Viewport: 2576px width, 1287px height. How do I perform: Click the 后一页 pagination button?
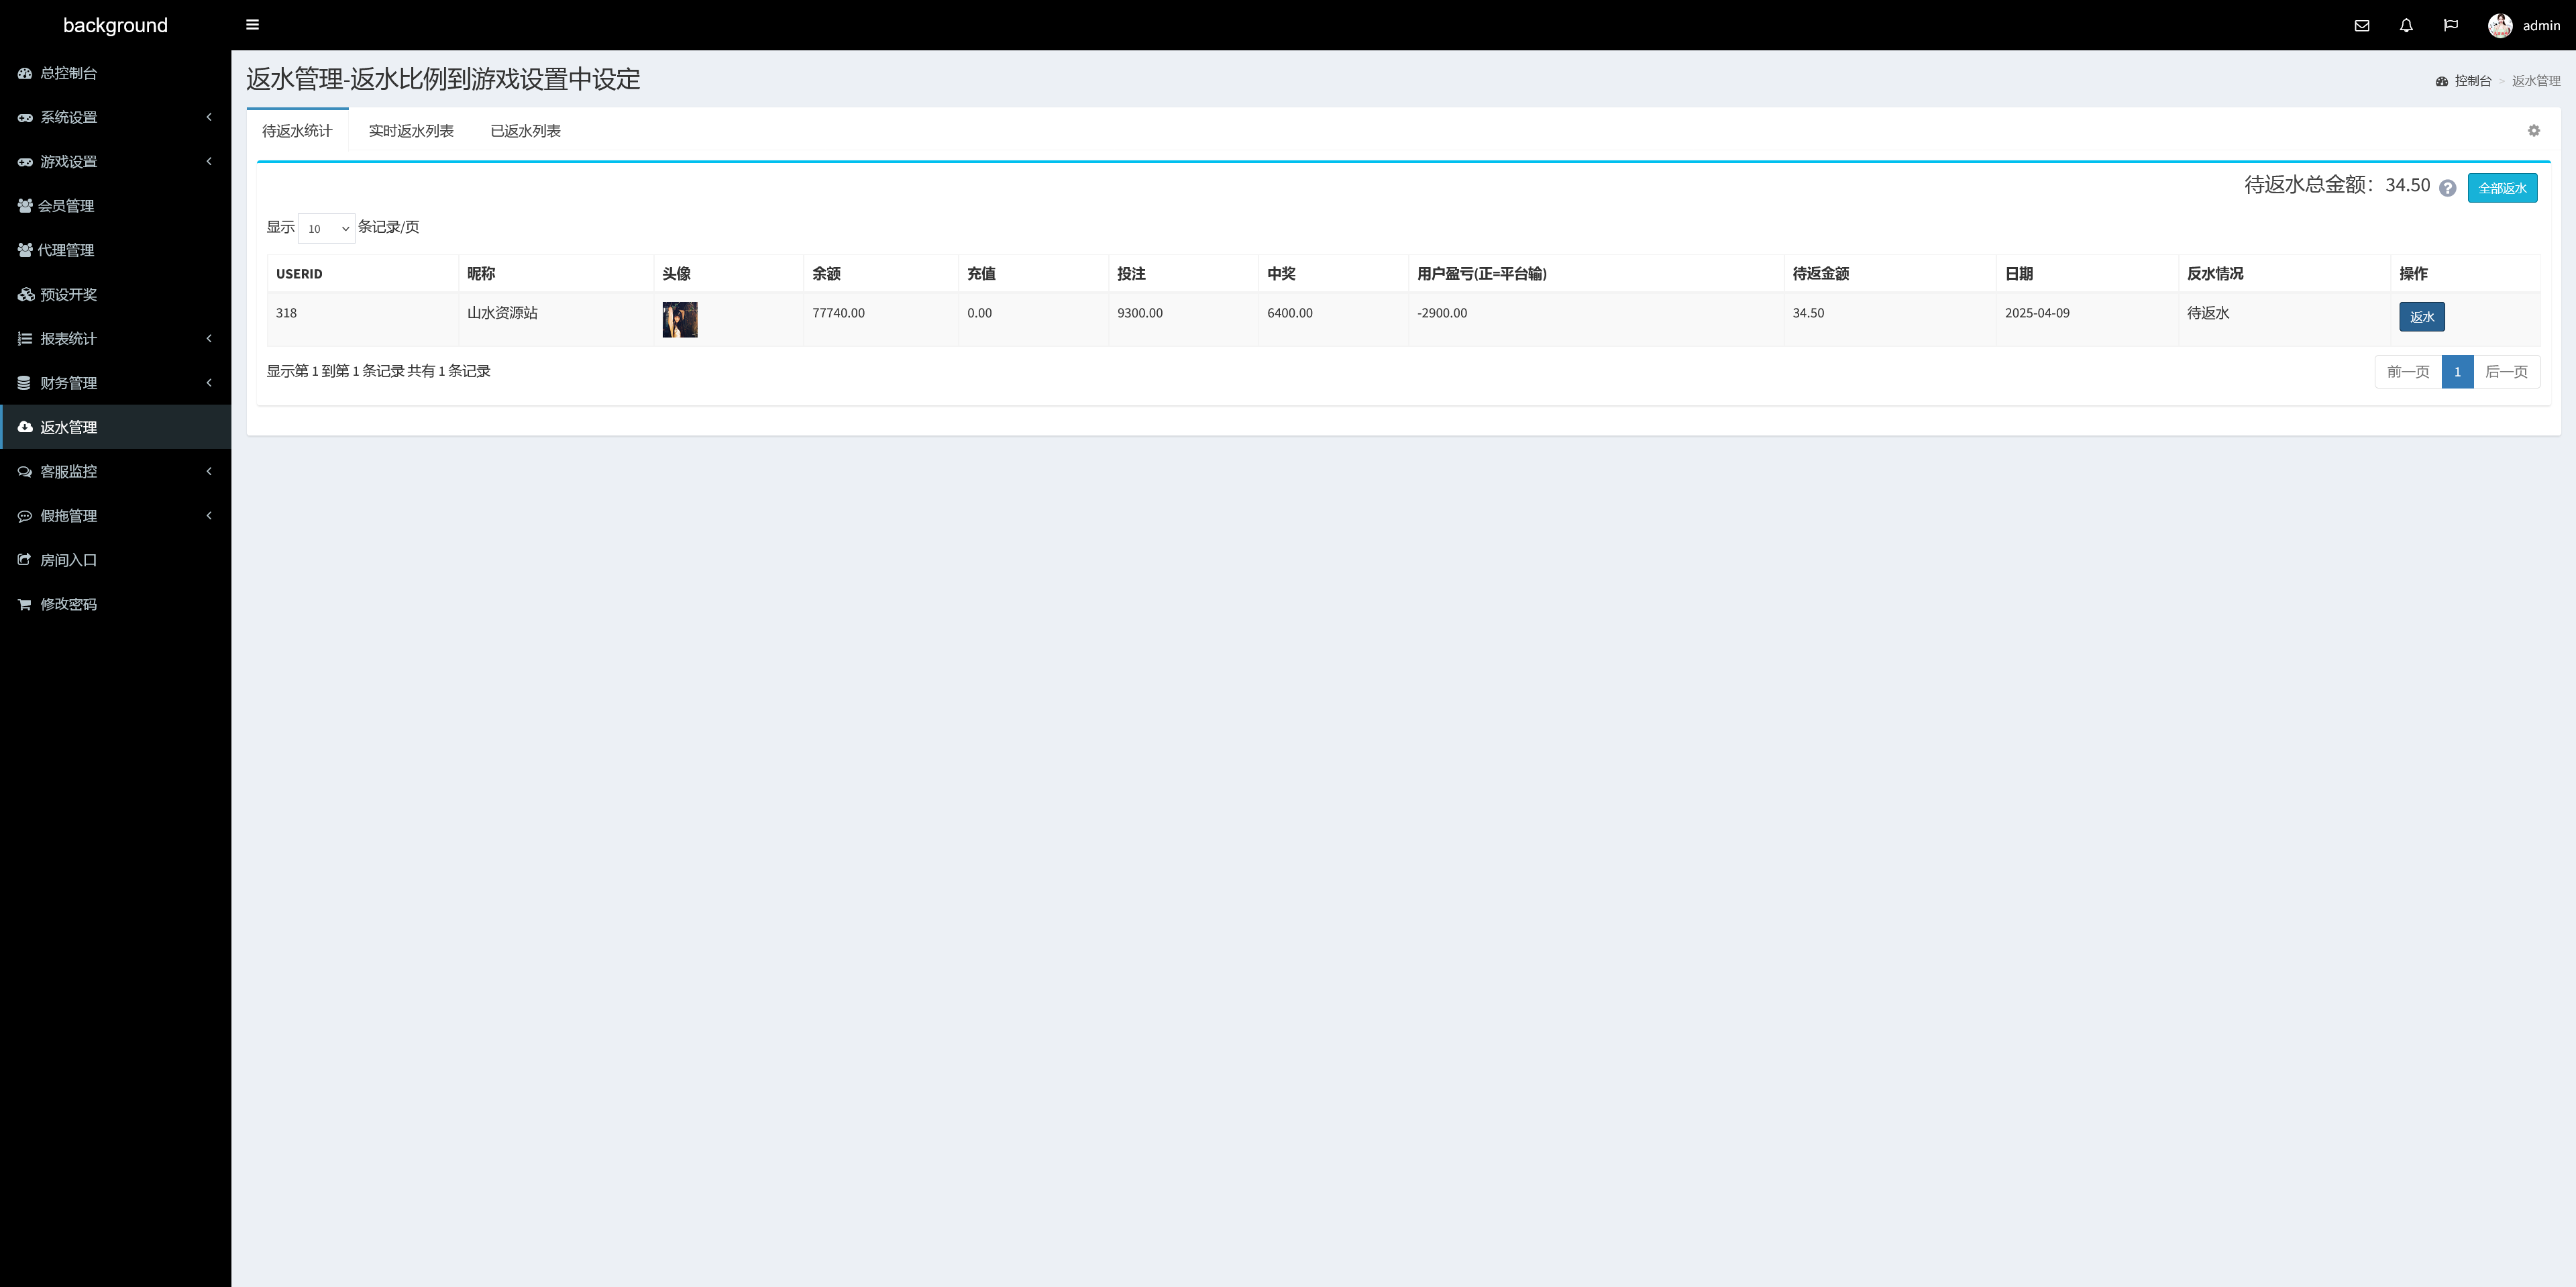[2506, 372]
